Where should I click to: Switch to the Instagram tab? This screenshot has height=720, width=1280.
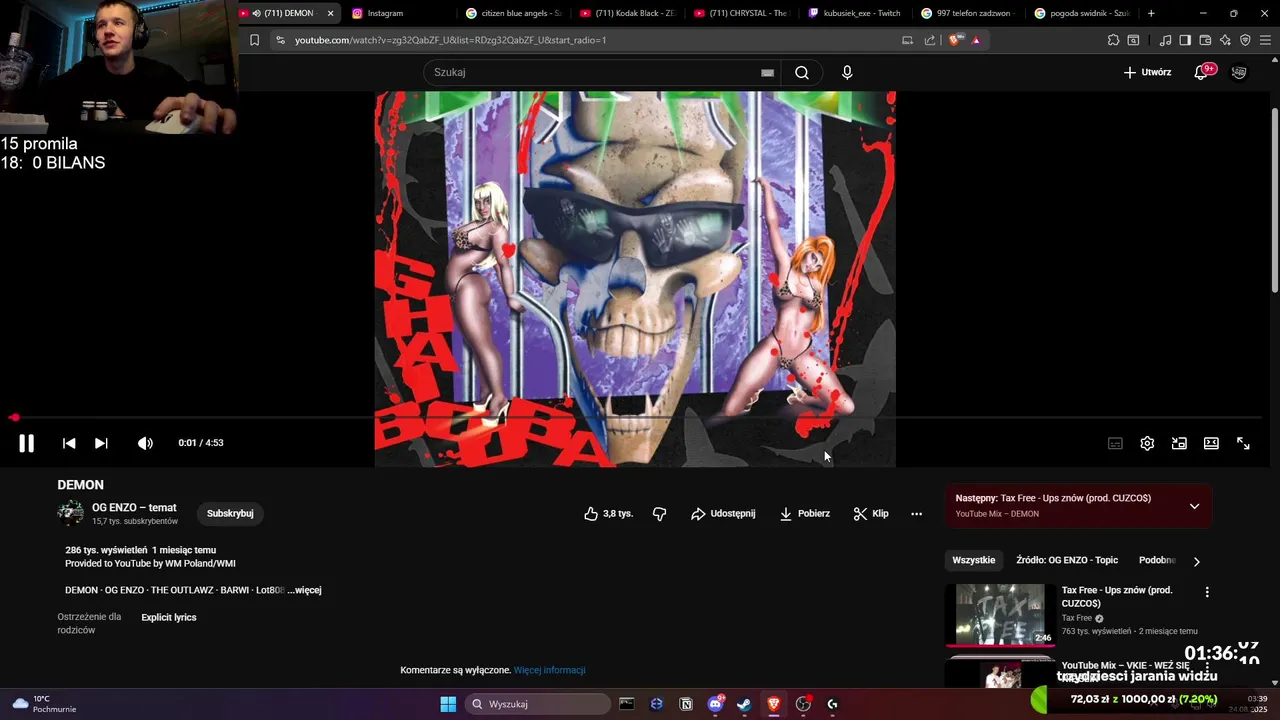tap(395, 13)
